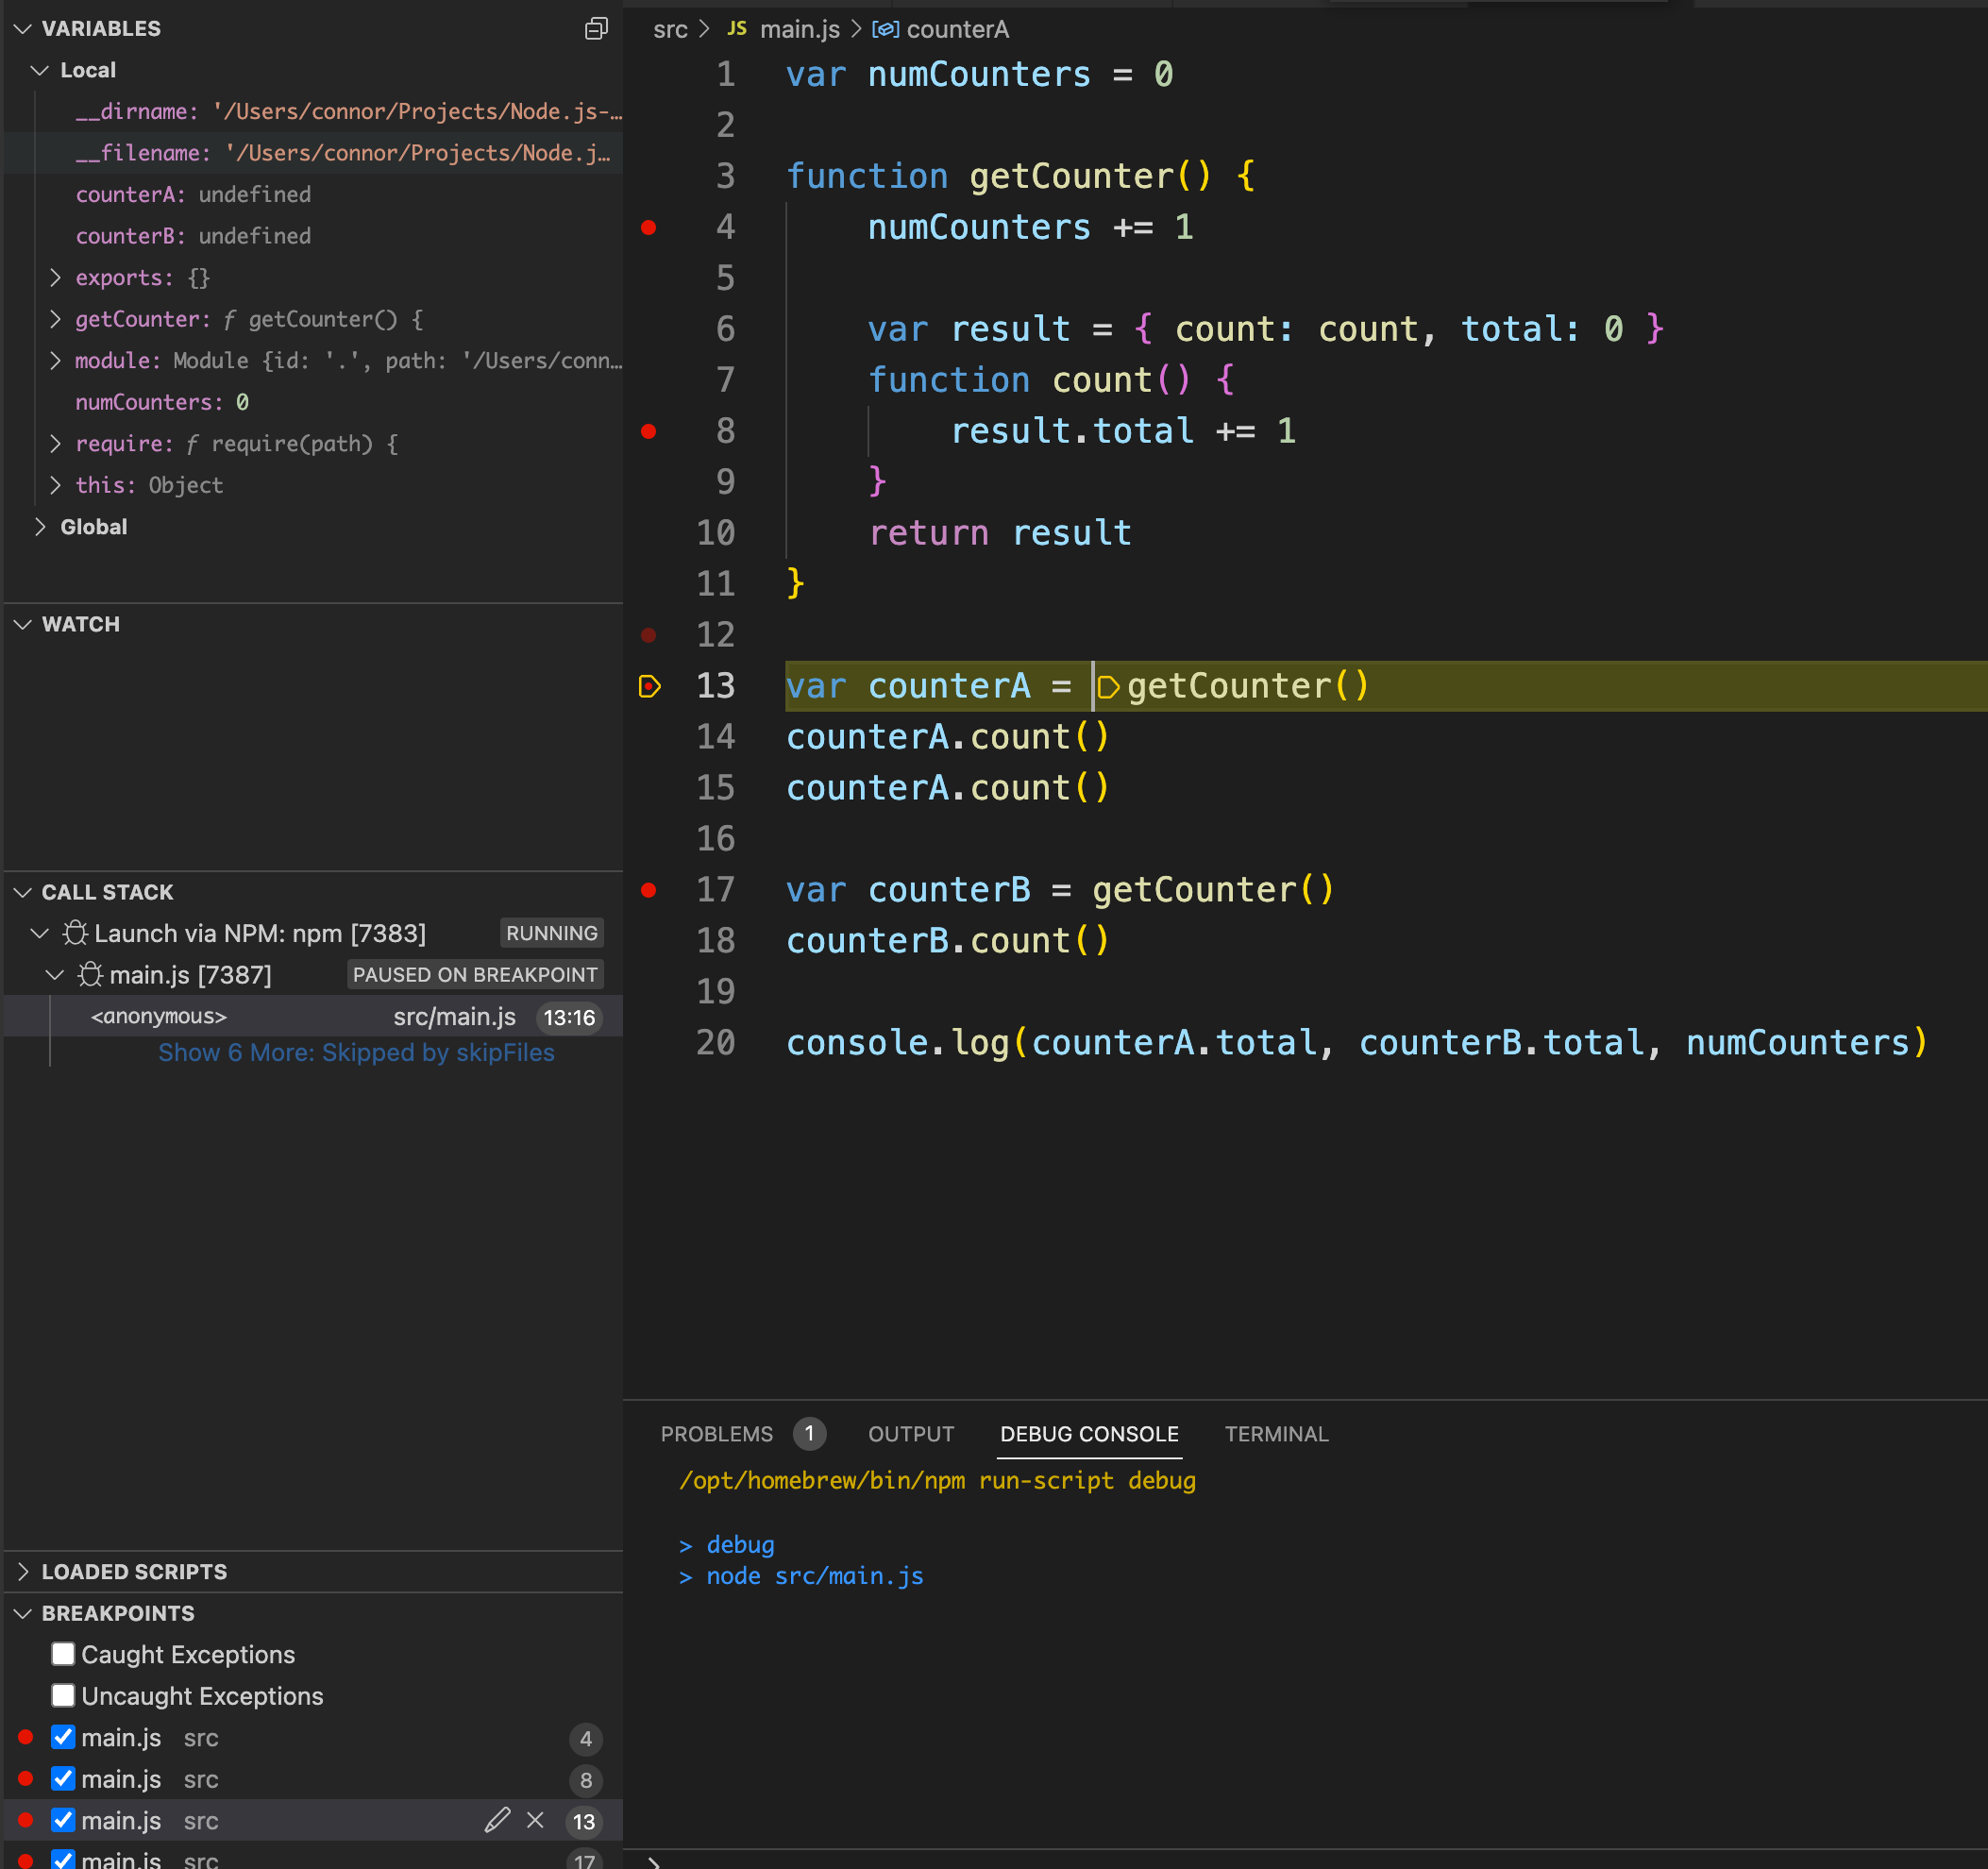This screenshot has width=1988, height=1869.
Task: Click the breakpoint dot on line 17
Action: [x=648, y=890]
